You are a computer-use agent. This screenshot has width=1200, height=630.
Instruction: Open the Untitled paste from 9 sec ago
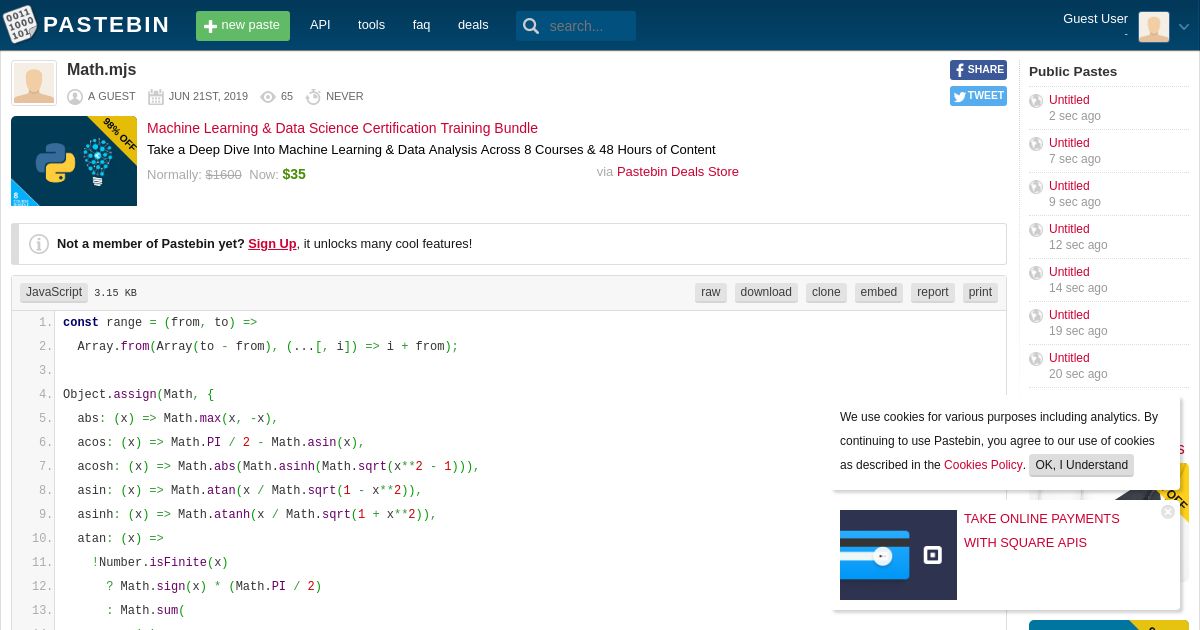point(1069,186)
